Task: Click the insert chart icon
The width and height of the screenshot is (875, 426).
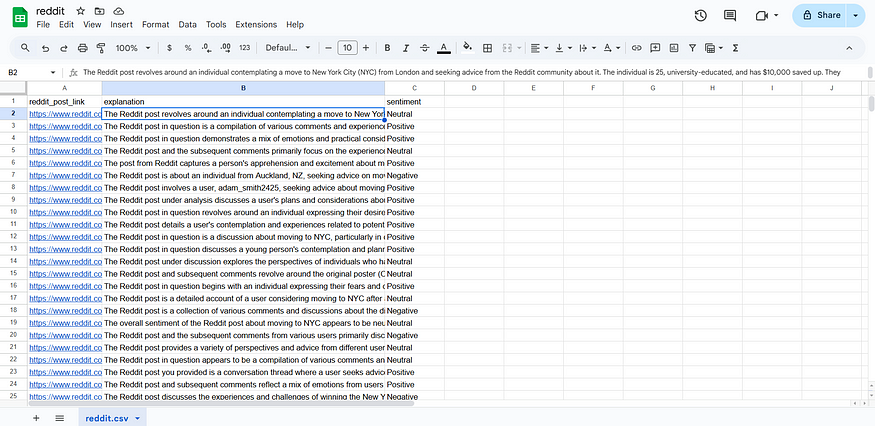Action: tap(674, 48)
